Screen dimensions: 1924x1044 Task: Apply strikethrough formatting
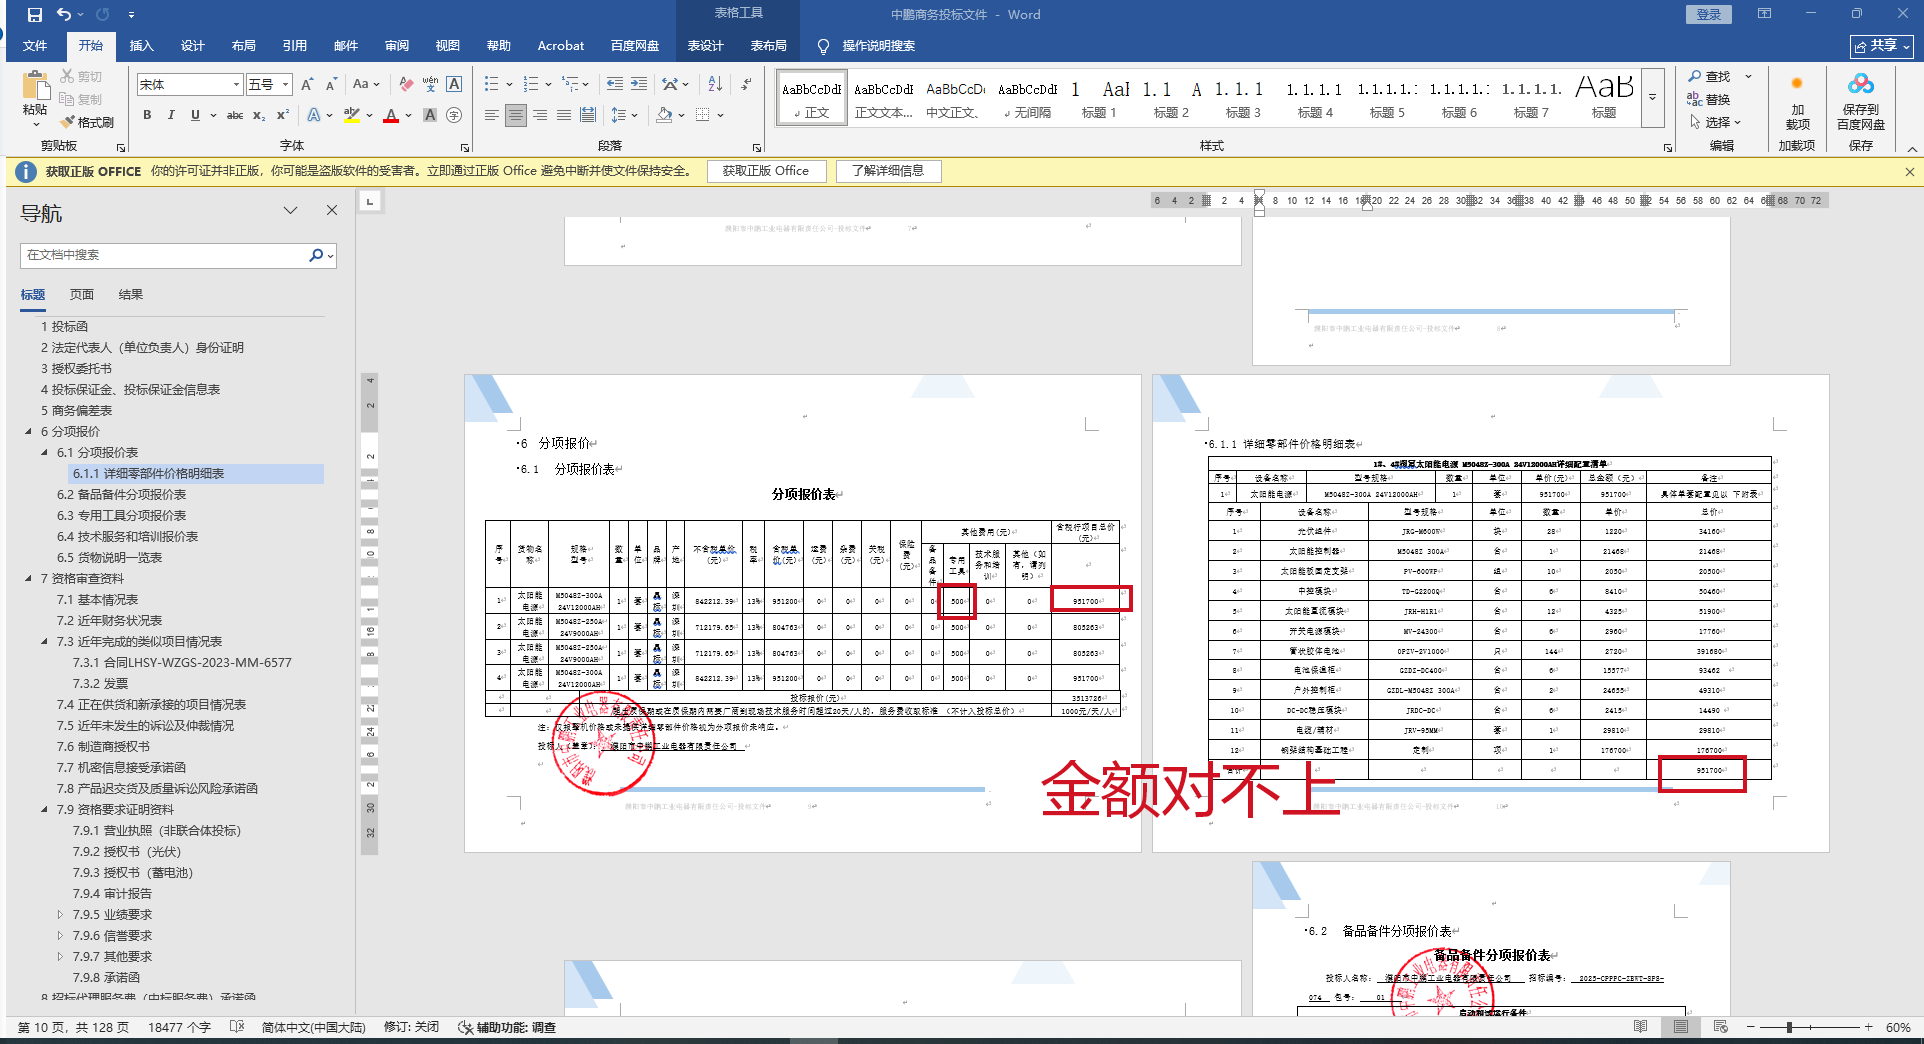tap(235, 115)
